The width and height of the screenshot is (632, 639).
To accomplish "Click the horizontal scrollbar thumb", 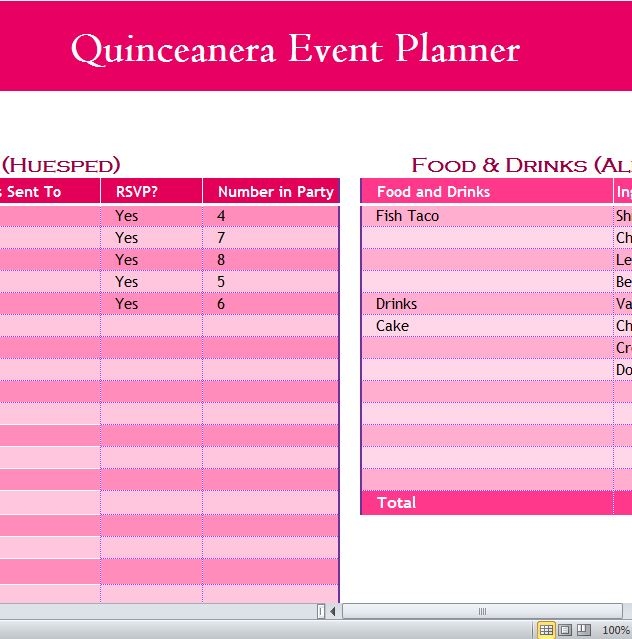I will (484, 611).
